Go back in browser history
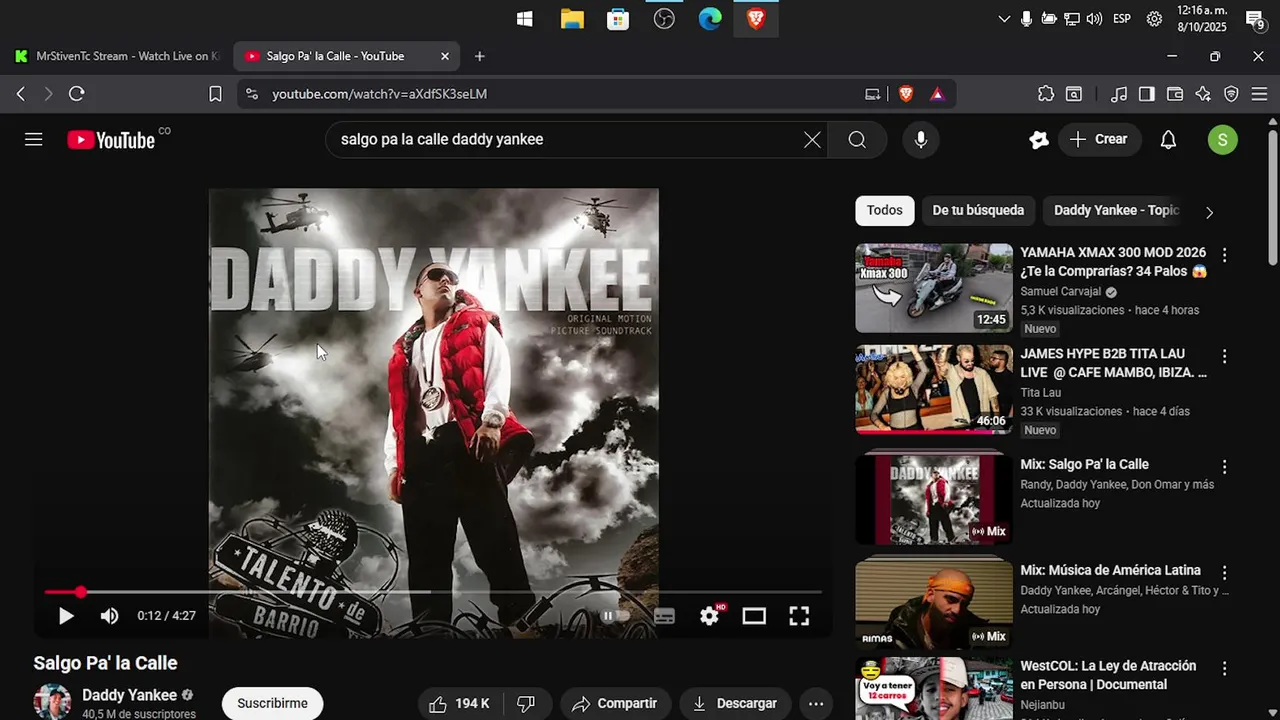The height and width of the screenshot is (720, 1280). (x=21, y=94)
